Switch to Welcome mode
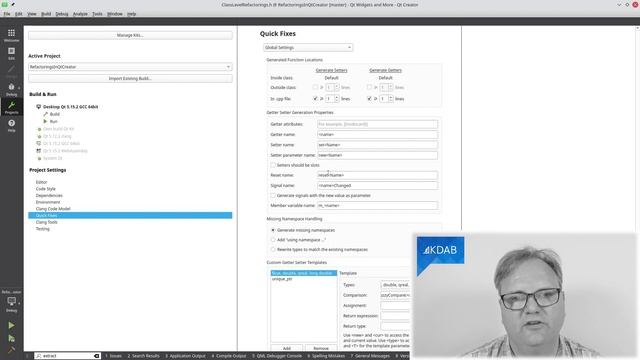640x360 pixels. [x=11, y=35]
